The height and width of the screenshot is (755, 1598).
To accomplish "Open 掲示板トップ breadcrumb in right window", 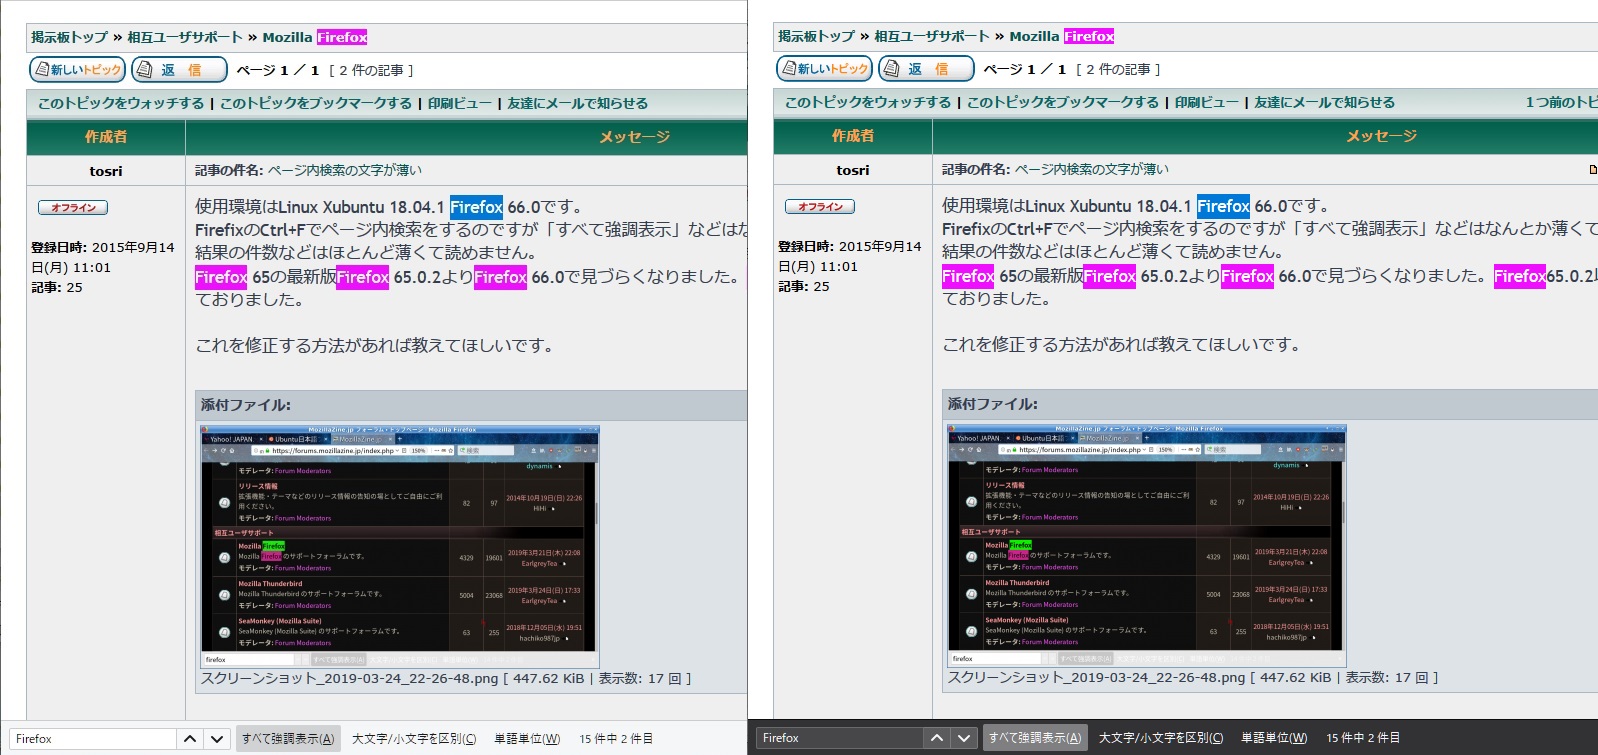I will [816, 36].
